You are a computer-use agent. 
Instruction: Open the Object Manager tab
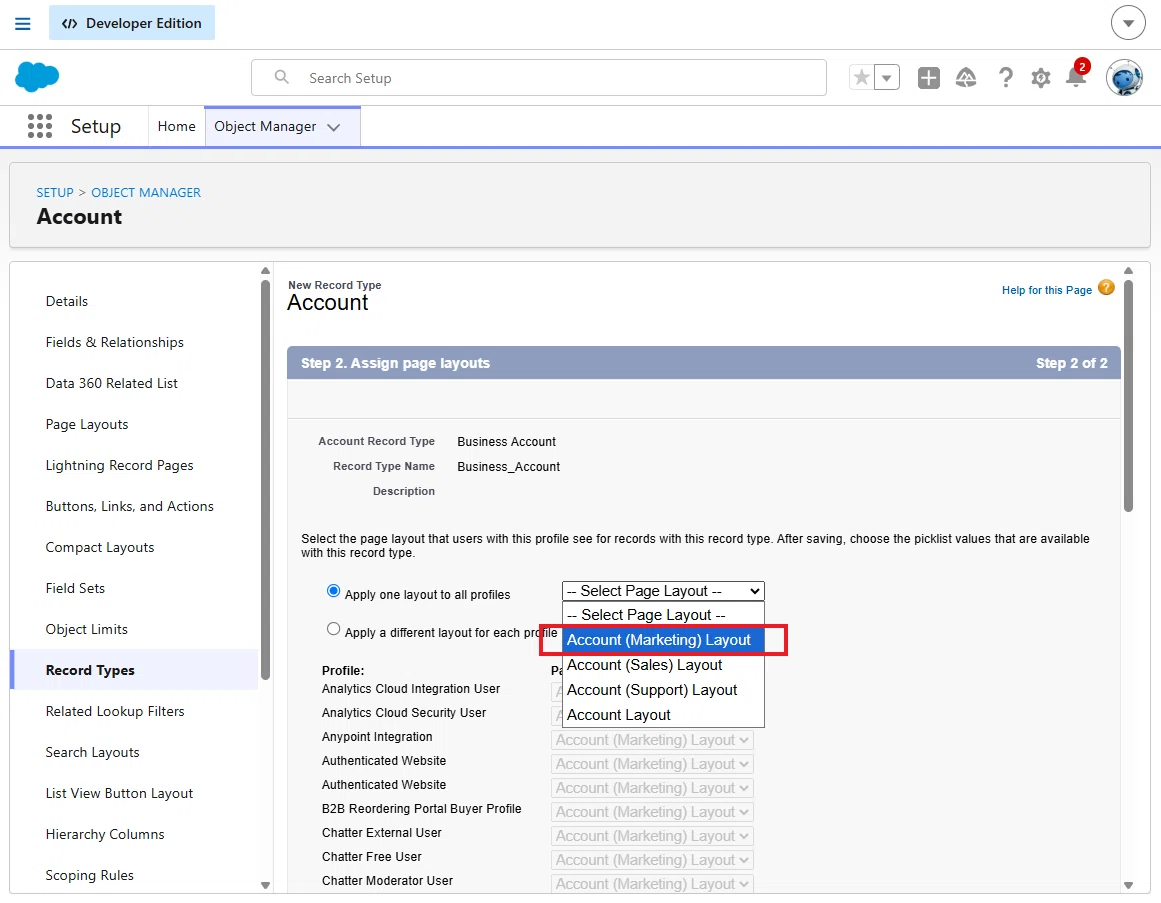tap(264, 127)
